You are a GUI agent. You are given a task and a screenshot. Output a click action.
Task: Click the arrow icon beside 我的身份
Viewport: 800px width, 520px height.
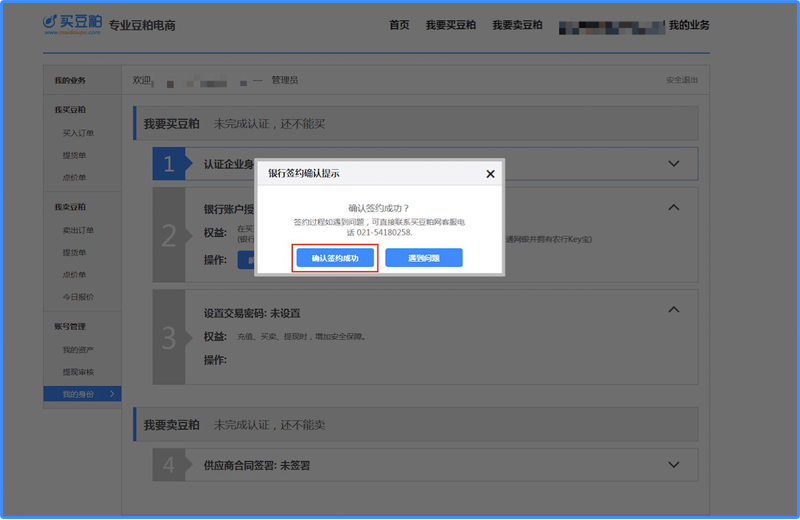pyautogui.click(x=111, y=395)
